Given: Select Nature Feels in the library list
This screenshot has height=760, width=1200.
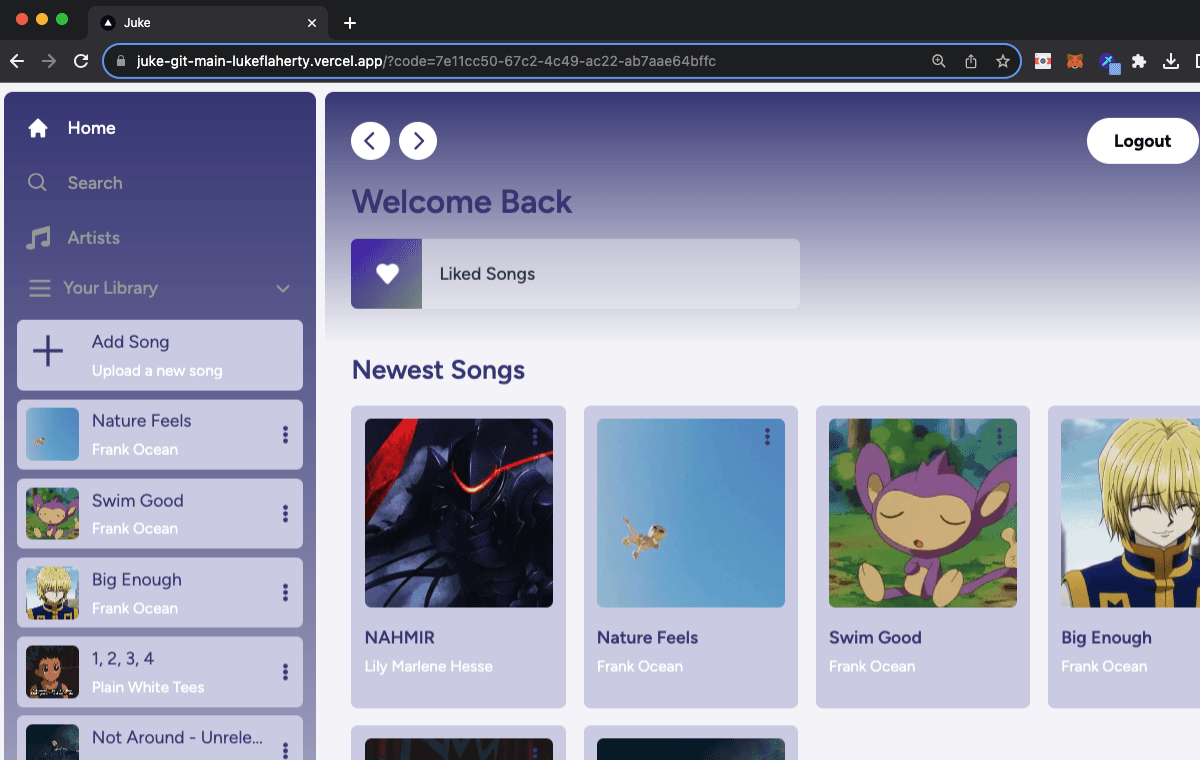Looking at the screenshot, I should pos(160,434).
